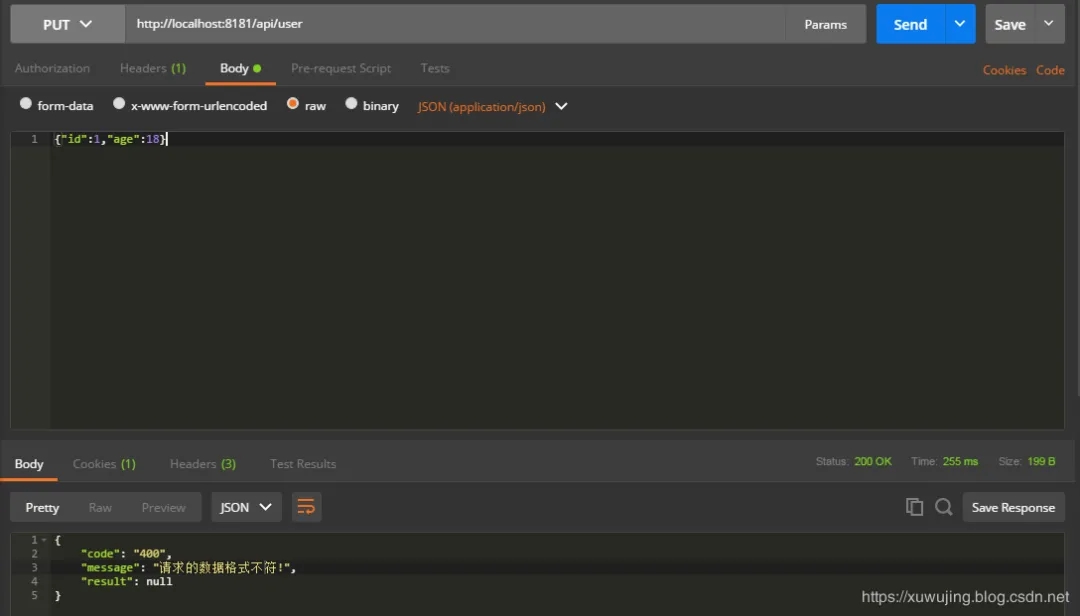Click the search response magnifier icon

943,507
